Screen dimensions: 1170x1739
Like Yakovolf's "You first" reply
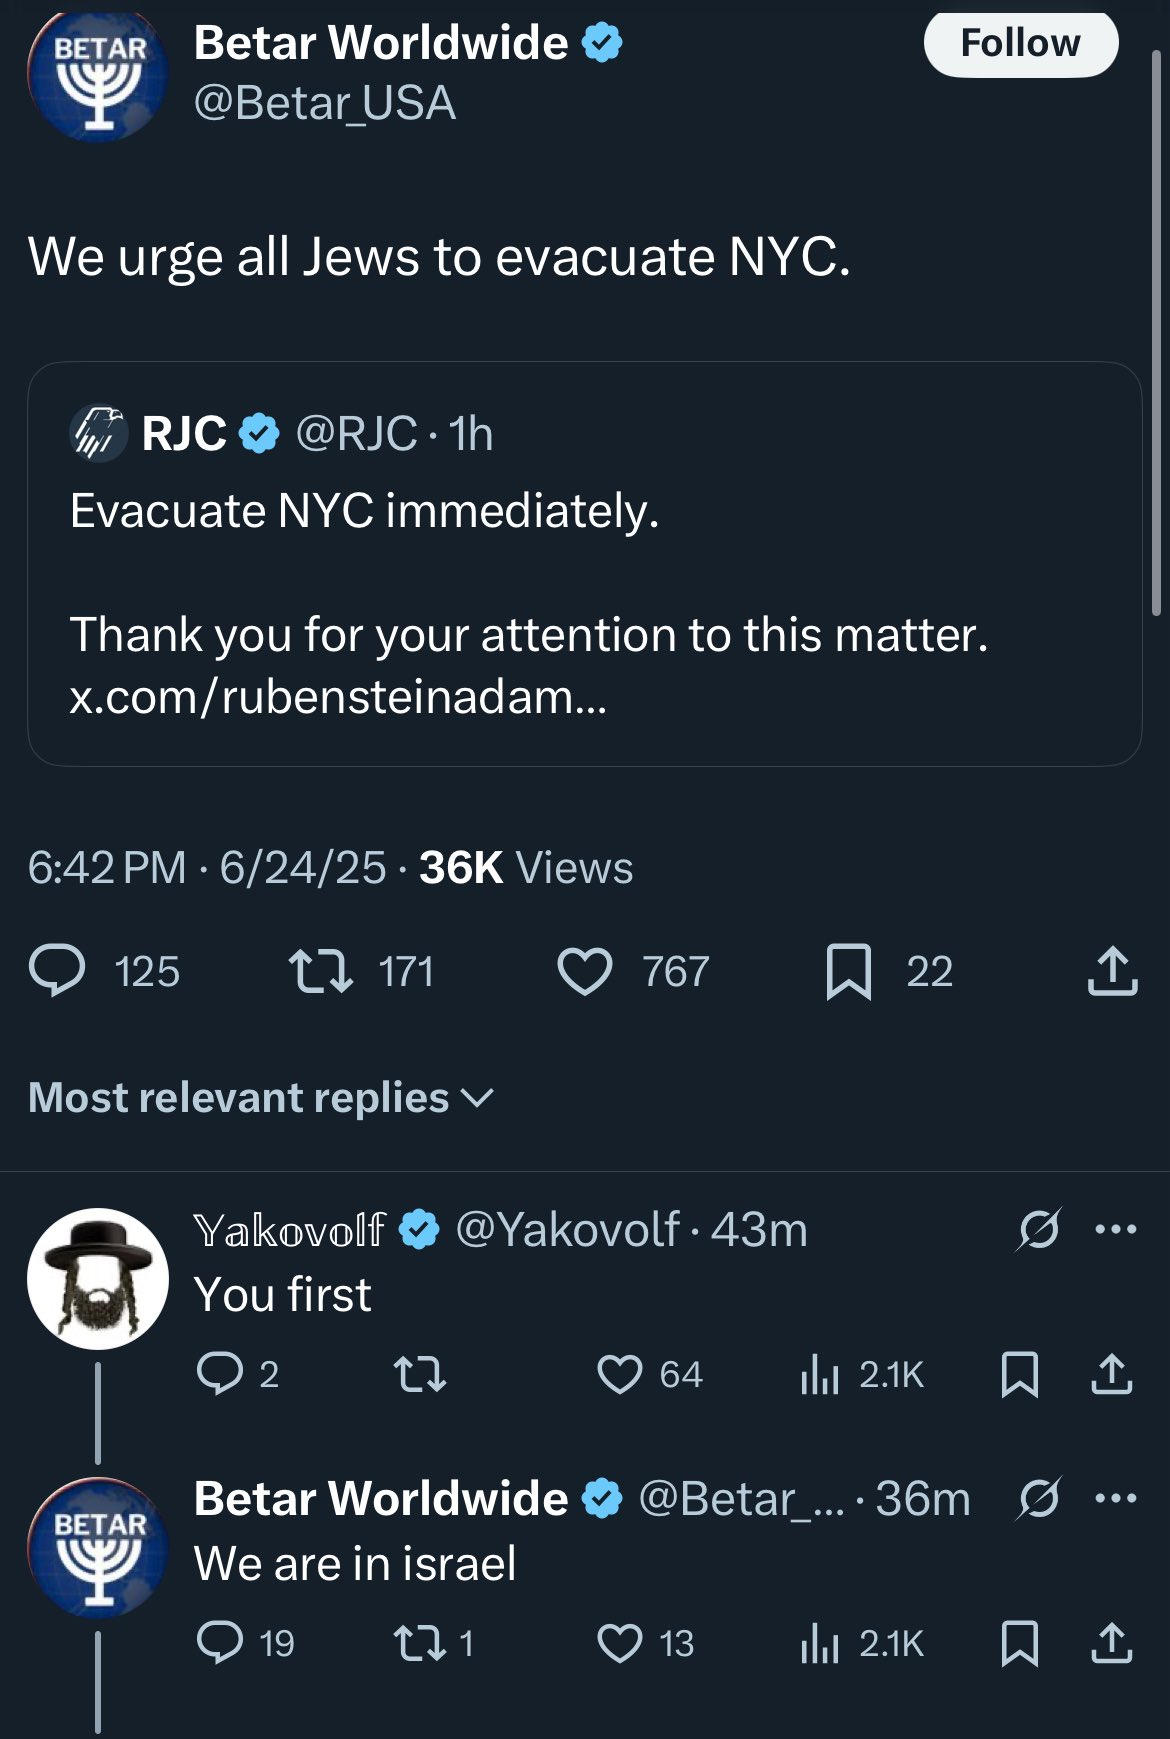click(620, 1375)
